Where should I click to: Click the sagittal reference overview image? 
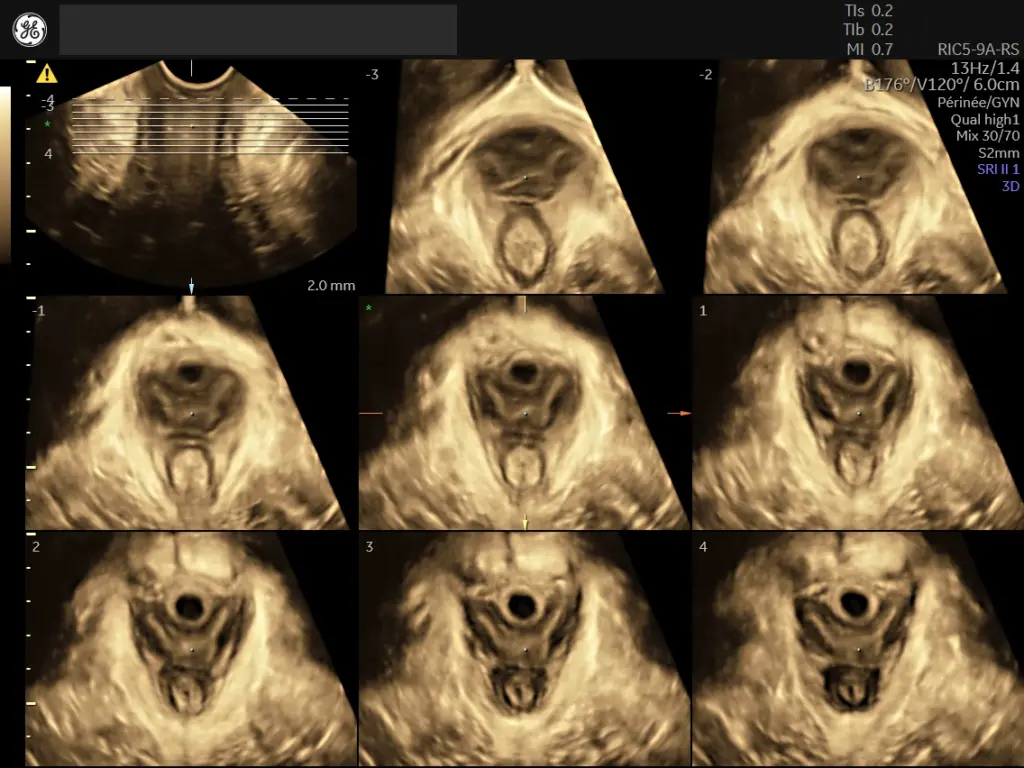tap(191, 175)
